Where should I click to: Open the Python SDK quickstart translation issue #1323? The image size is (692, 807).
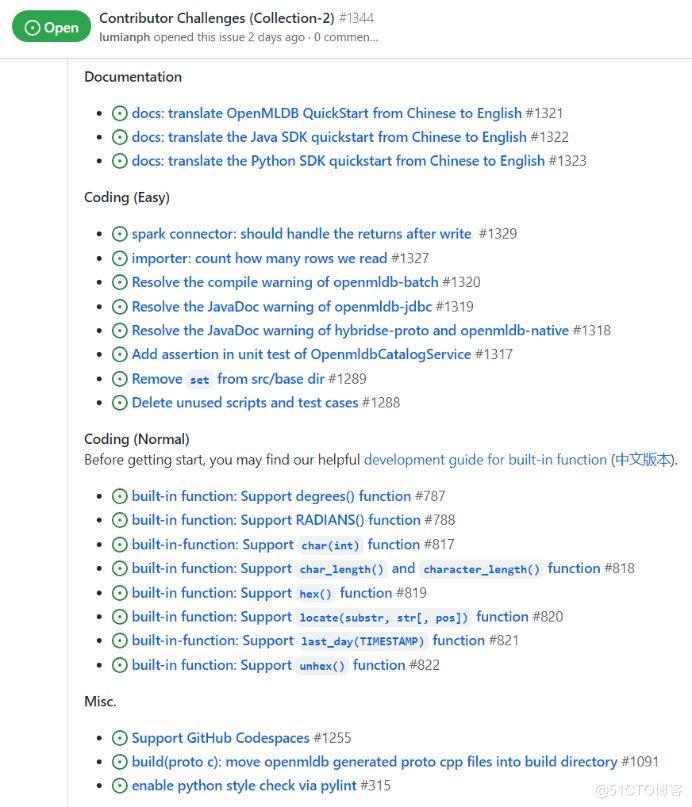coord(338,161)
